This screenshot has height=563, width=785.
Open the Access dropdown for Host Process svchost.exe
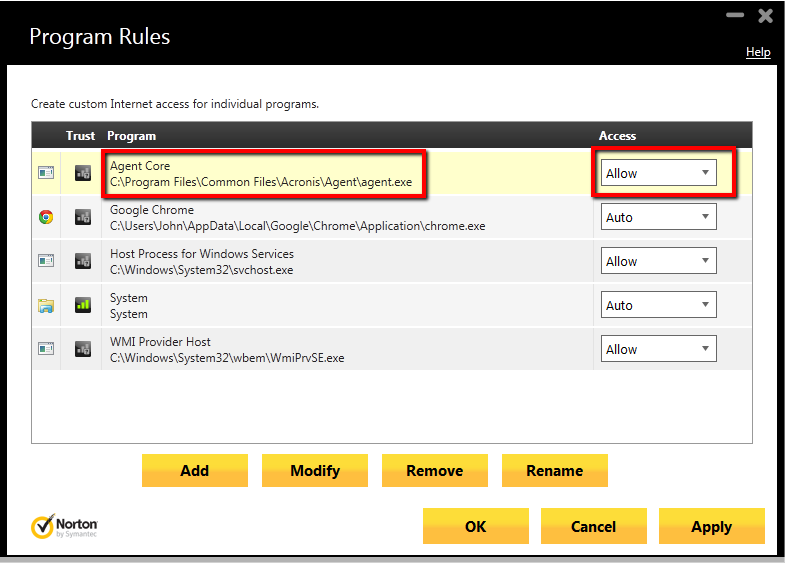[658, 261]
